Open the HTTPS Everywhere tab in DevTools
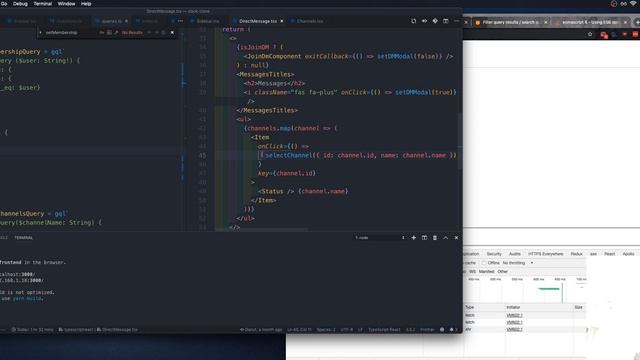Image resolution: width=640 pixels, height=360 pixels. pos(545,254)
